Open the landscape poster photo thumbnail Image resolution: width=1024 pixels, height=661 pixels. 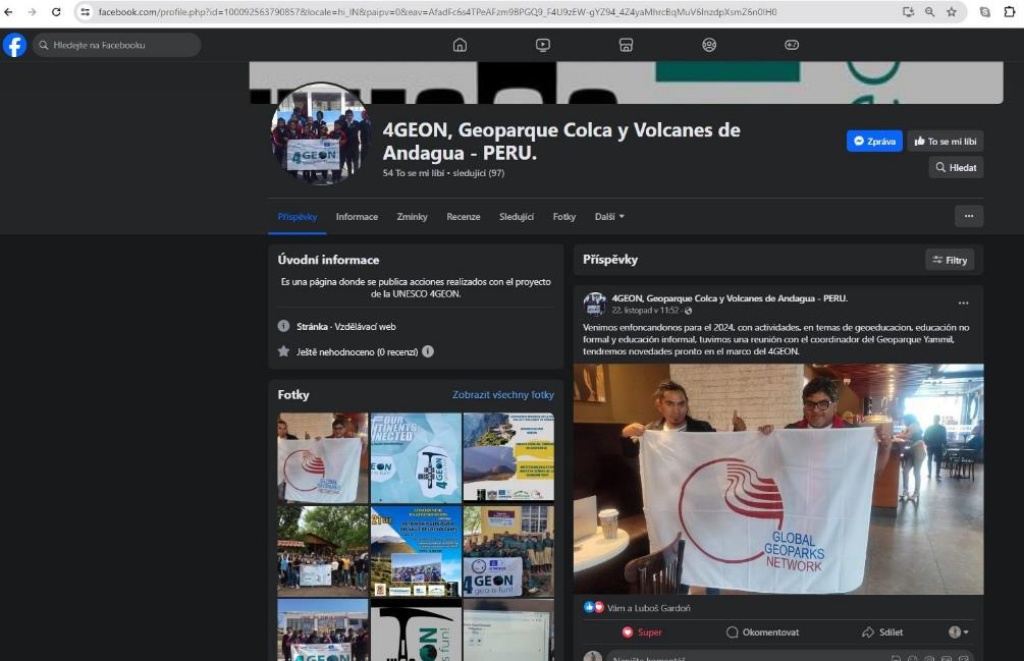tap(509, 458)
